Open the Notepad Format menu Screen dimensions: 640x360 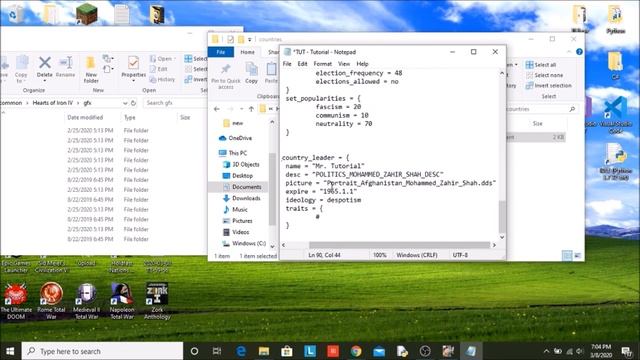click(322, 64)
